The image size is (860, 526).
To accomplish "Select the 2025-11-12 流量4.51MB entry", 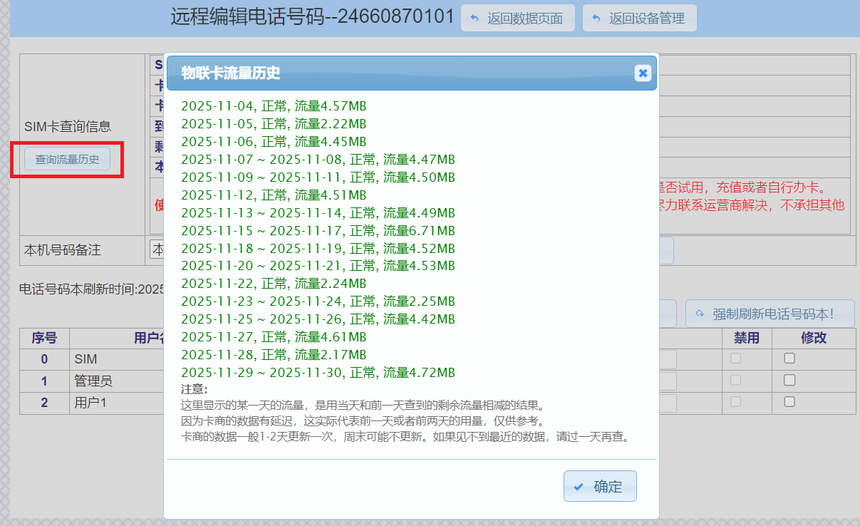I will 274,195.
